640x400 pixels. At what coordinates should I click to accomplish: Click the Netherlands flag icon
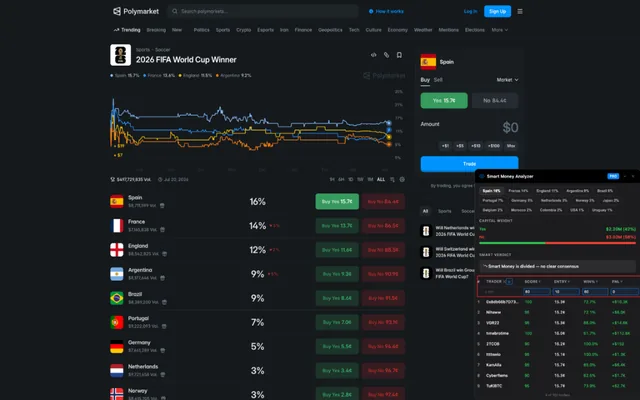tap(117, 370)
